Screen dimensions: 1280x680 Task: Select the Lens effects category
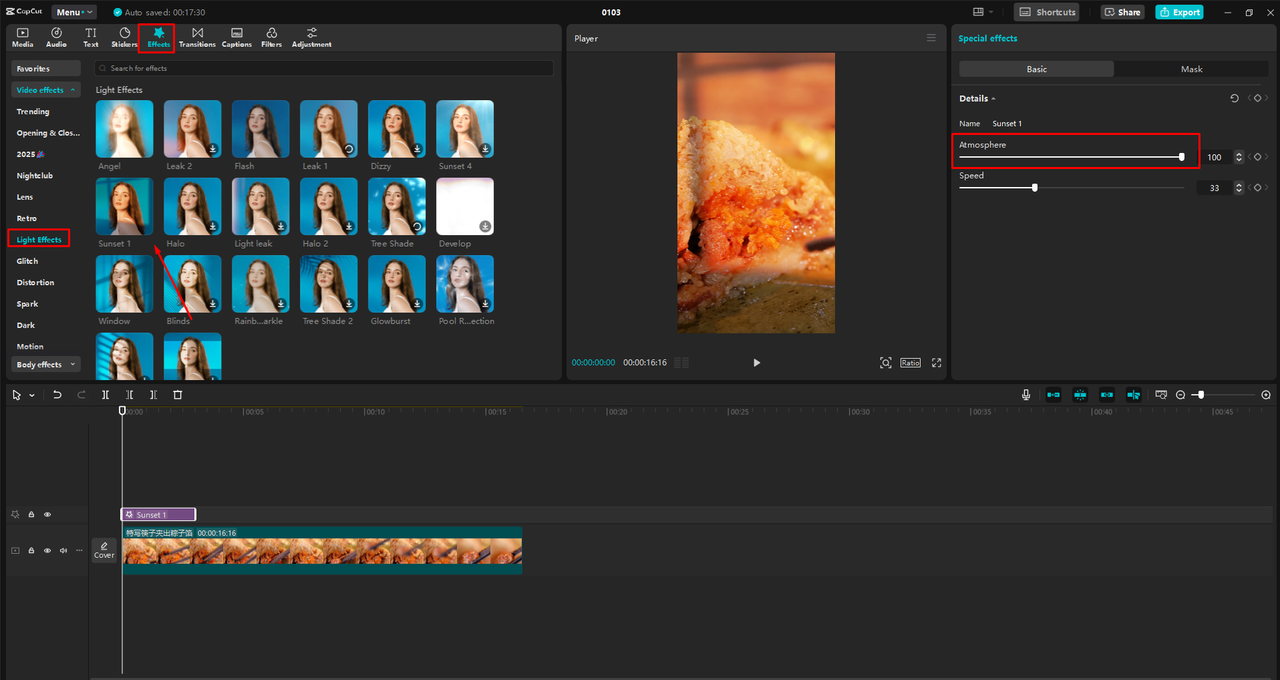(x=25, y=197)
